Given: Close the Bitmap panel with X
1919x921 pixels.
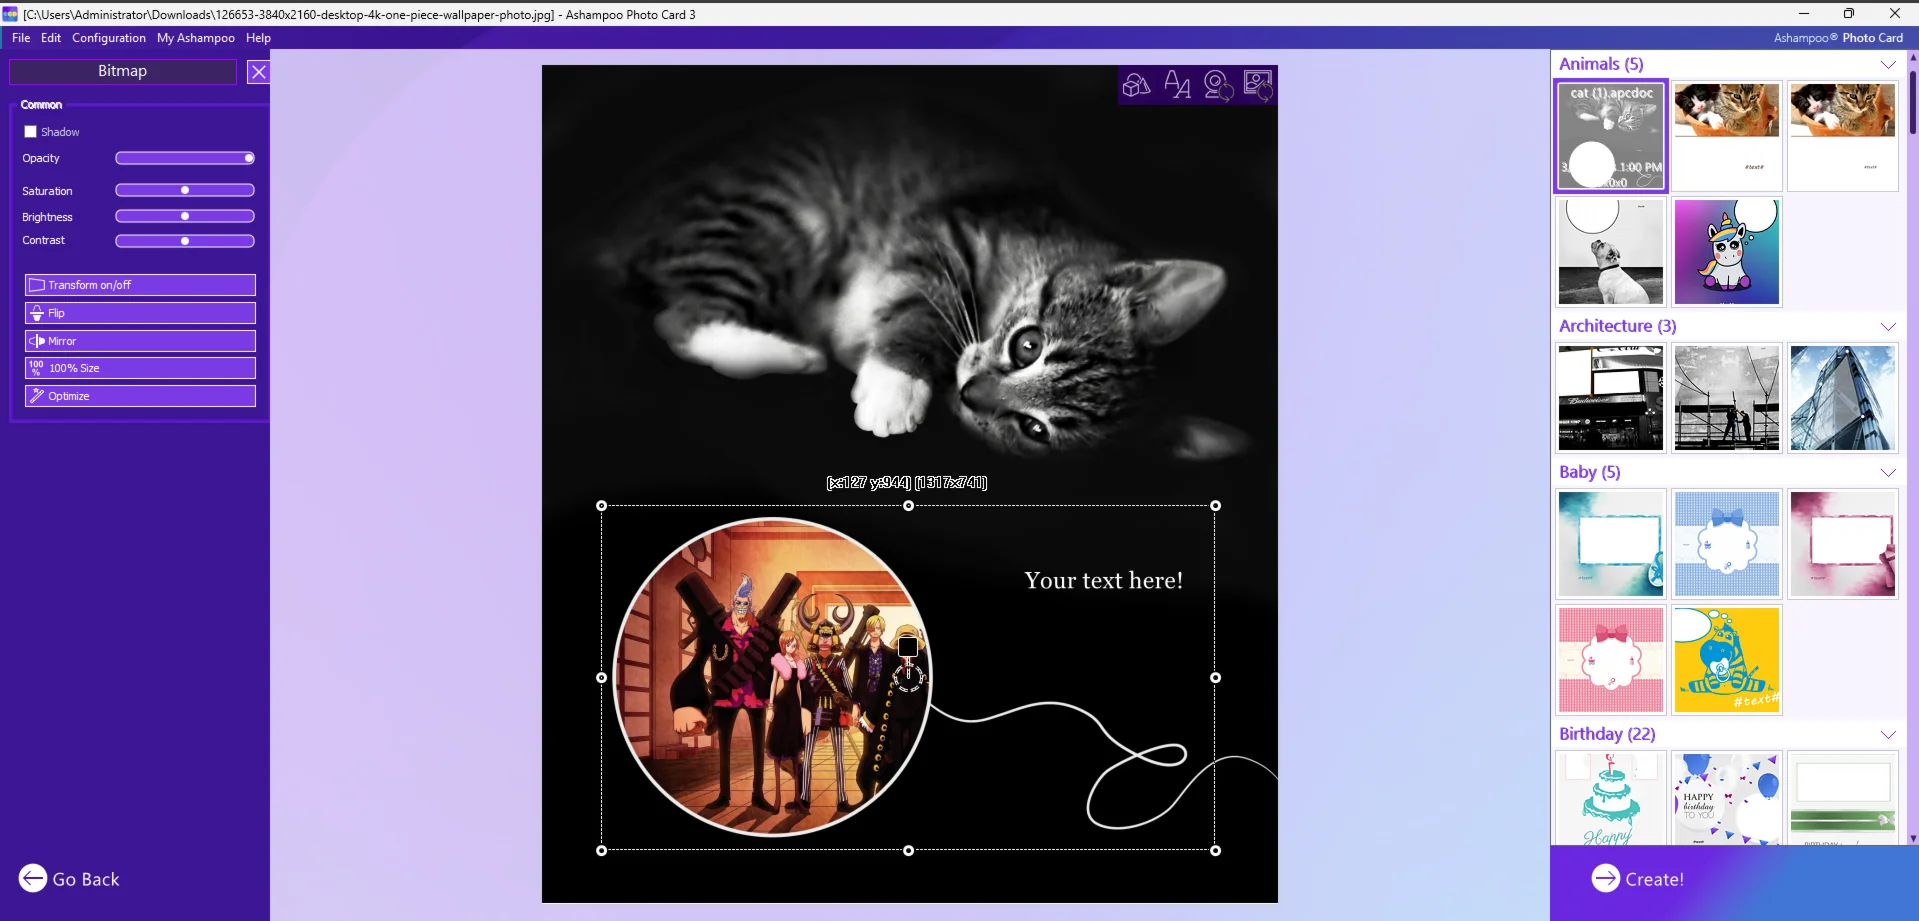Looking at the screenshot, I should click(x=258, y=72).
